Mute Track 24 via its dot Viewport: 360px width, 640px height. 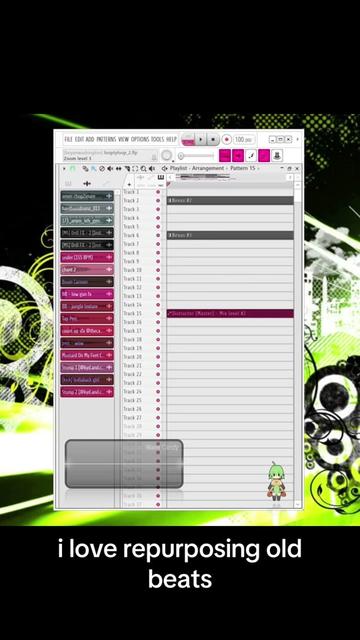click(x=158, y=392)
